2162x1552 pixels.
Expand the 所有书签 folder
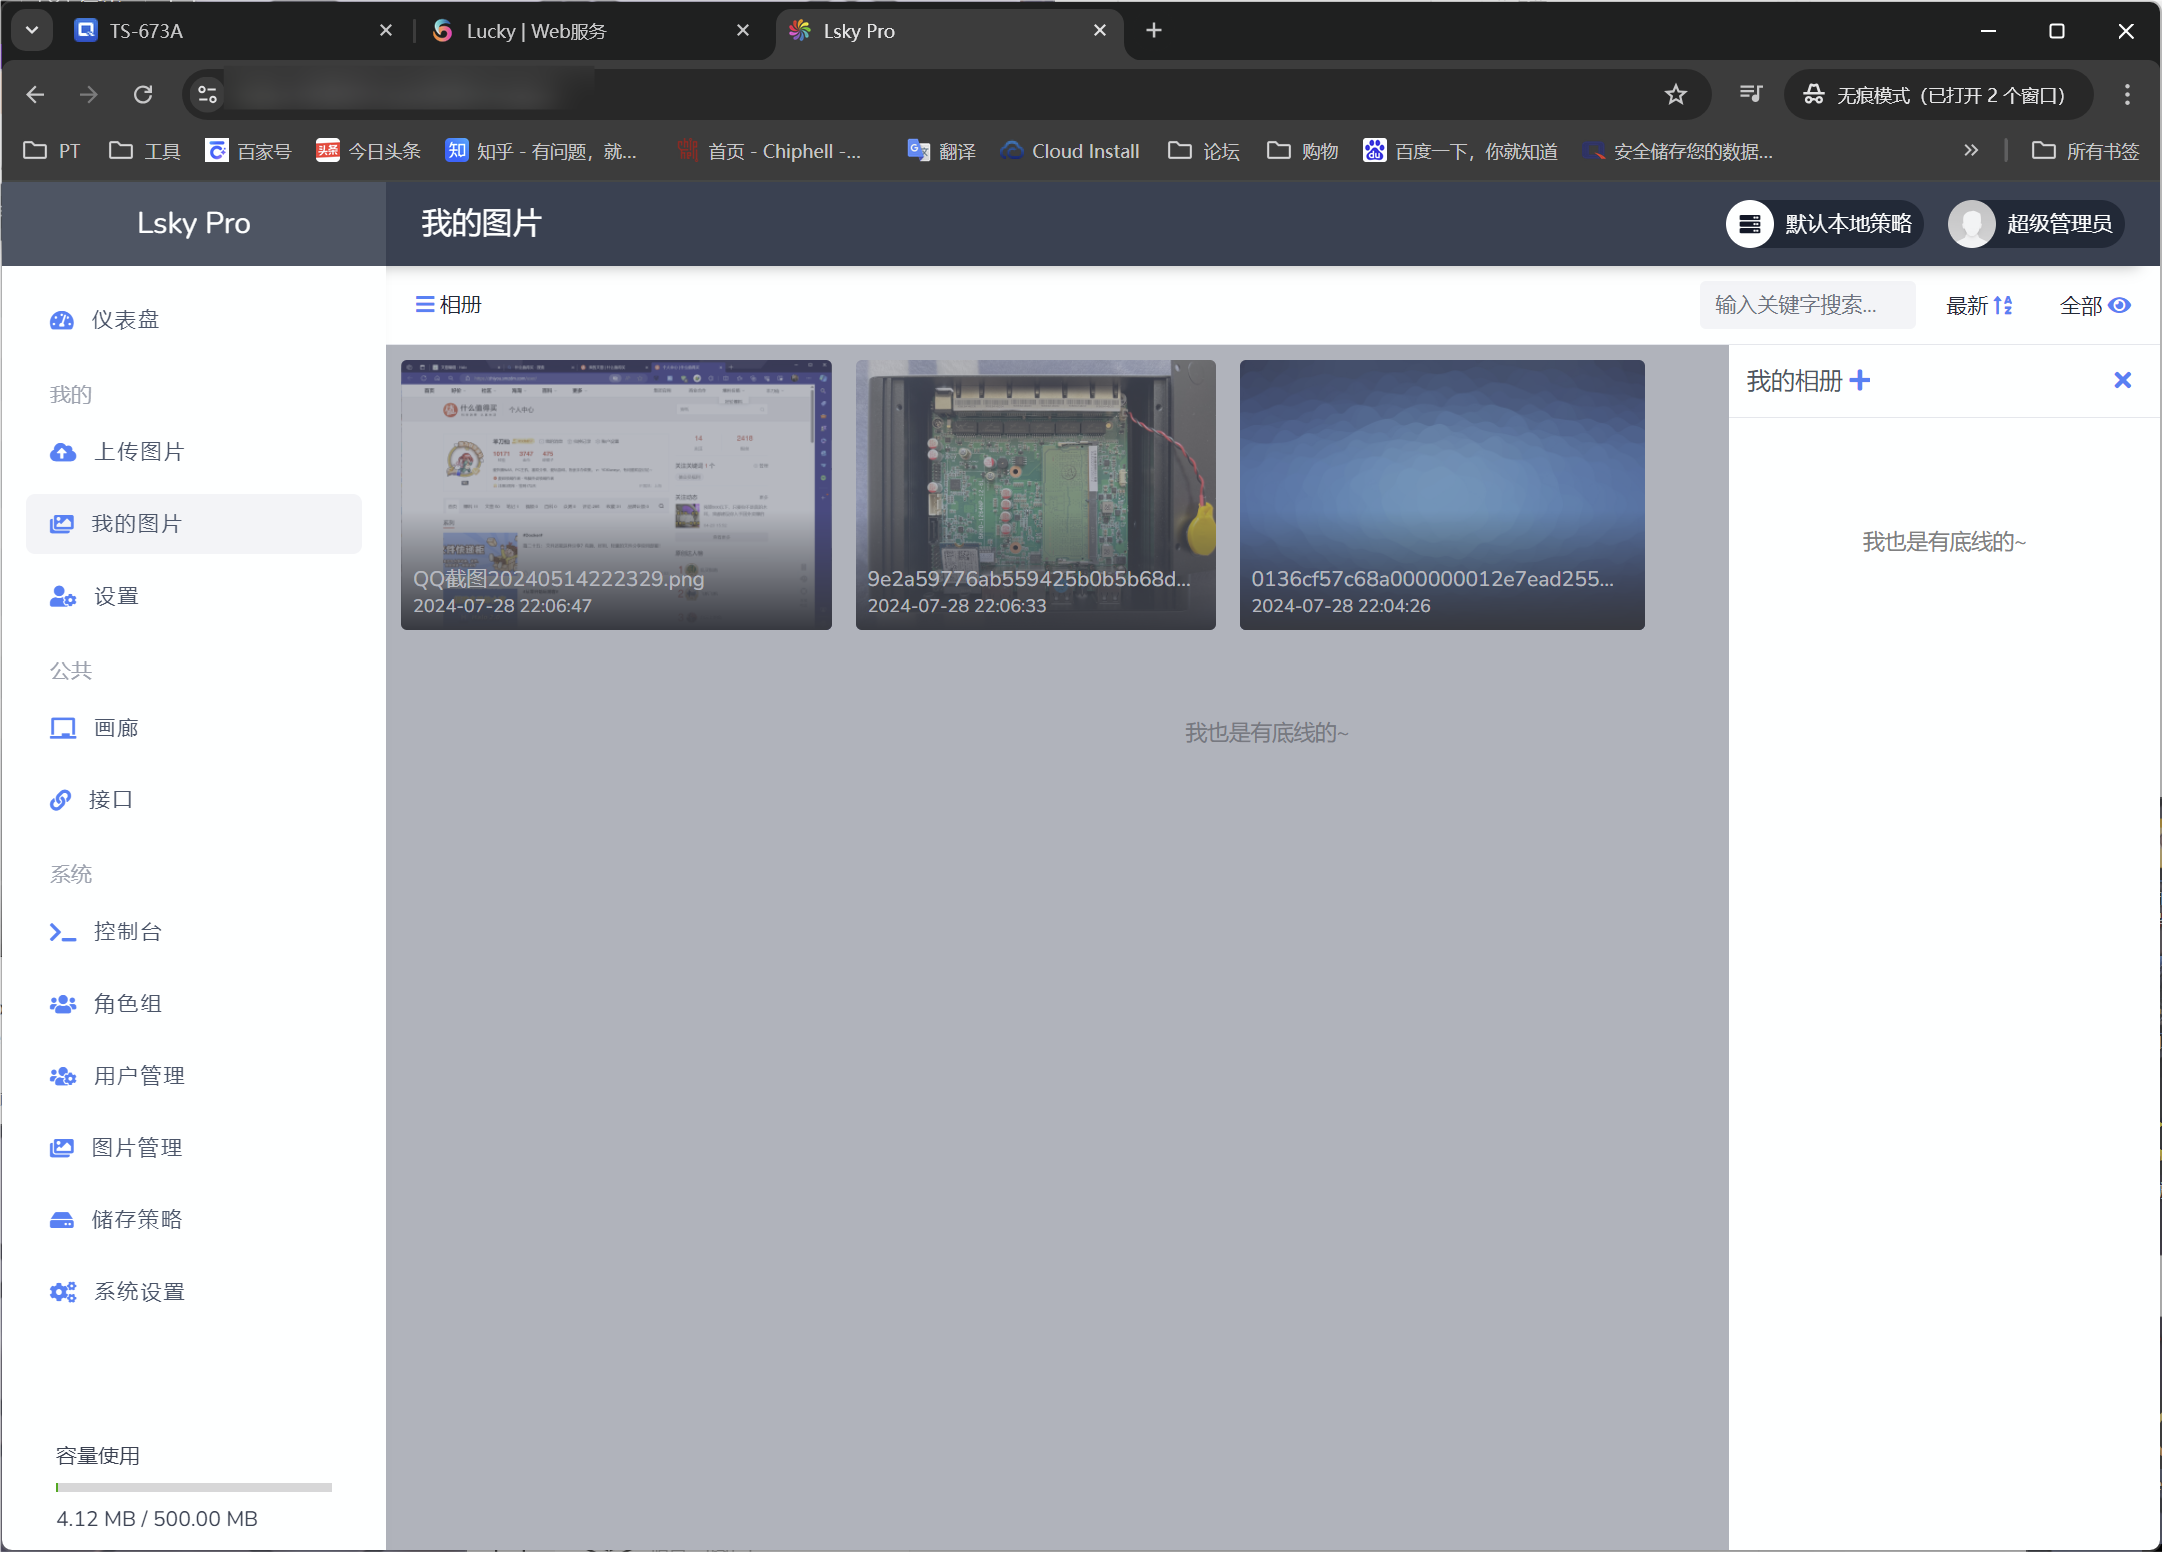click(x=2085, y=151)
